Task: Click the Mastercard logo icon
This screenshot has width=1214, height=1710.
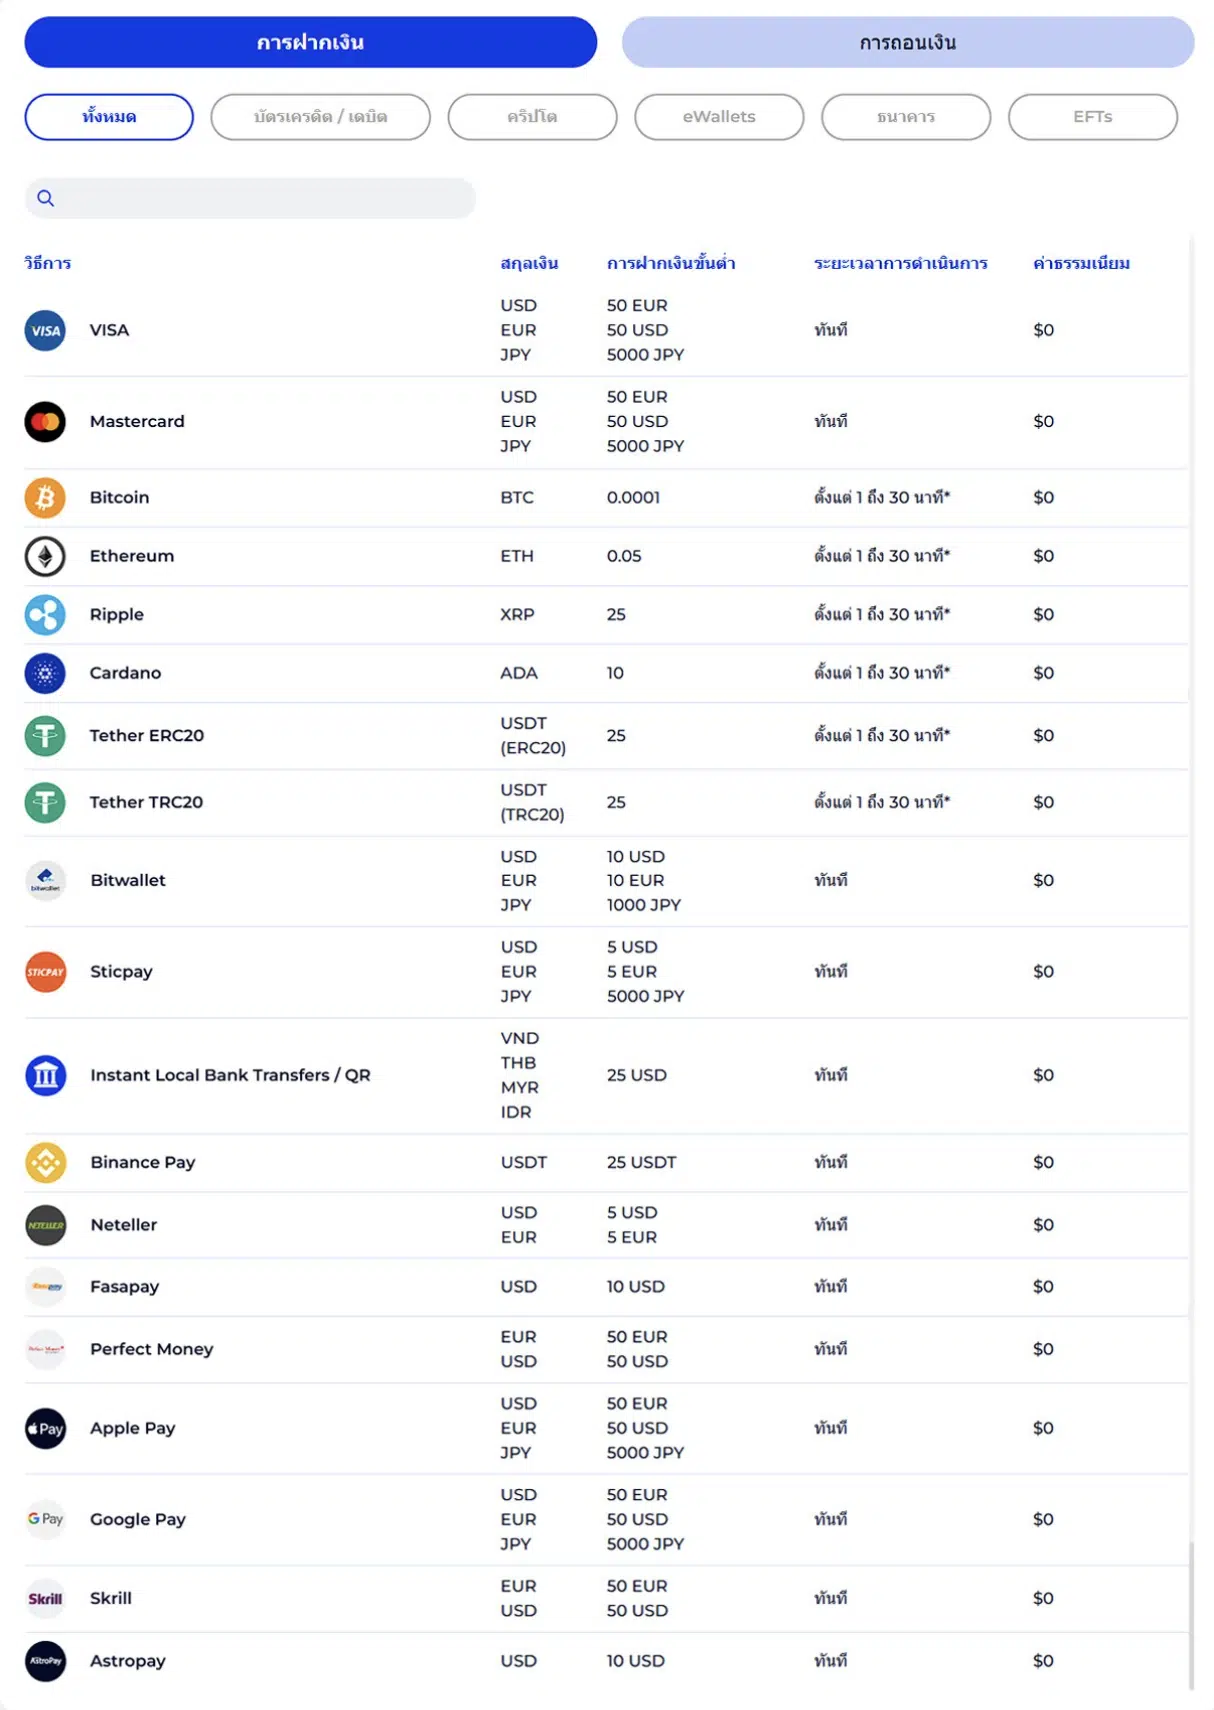Action: point(45,422)
